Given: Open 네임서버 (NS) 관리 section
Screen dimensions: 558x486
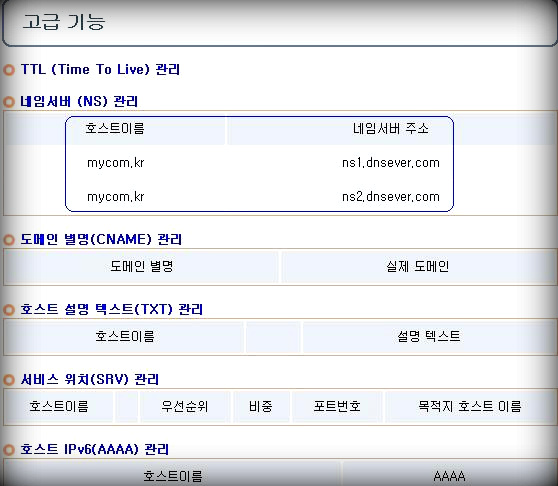Looking at the screenshot, I should click(79, 101).
